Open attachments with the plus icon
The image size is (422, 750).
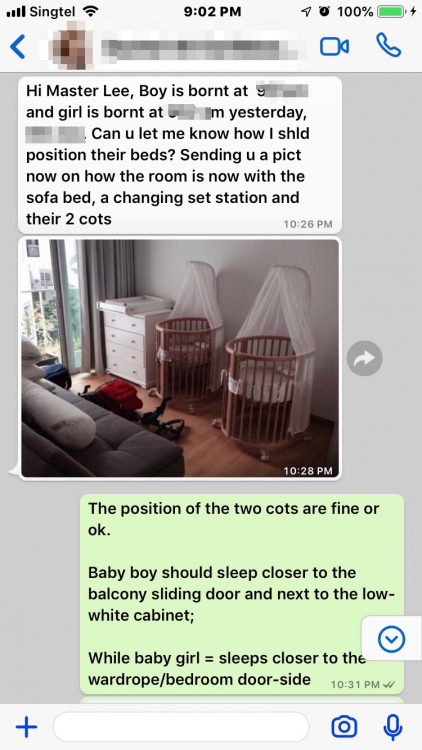click(26, 728)
